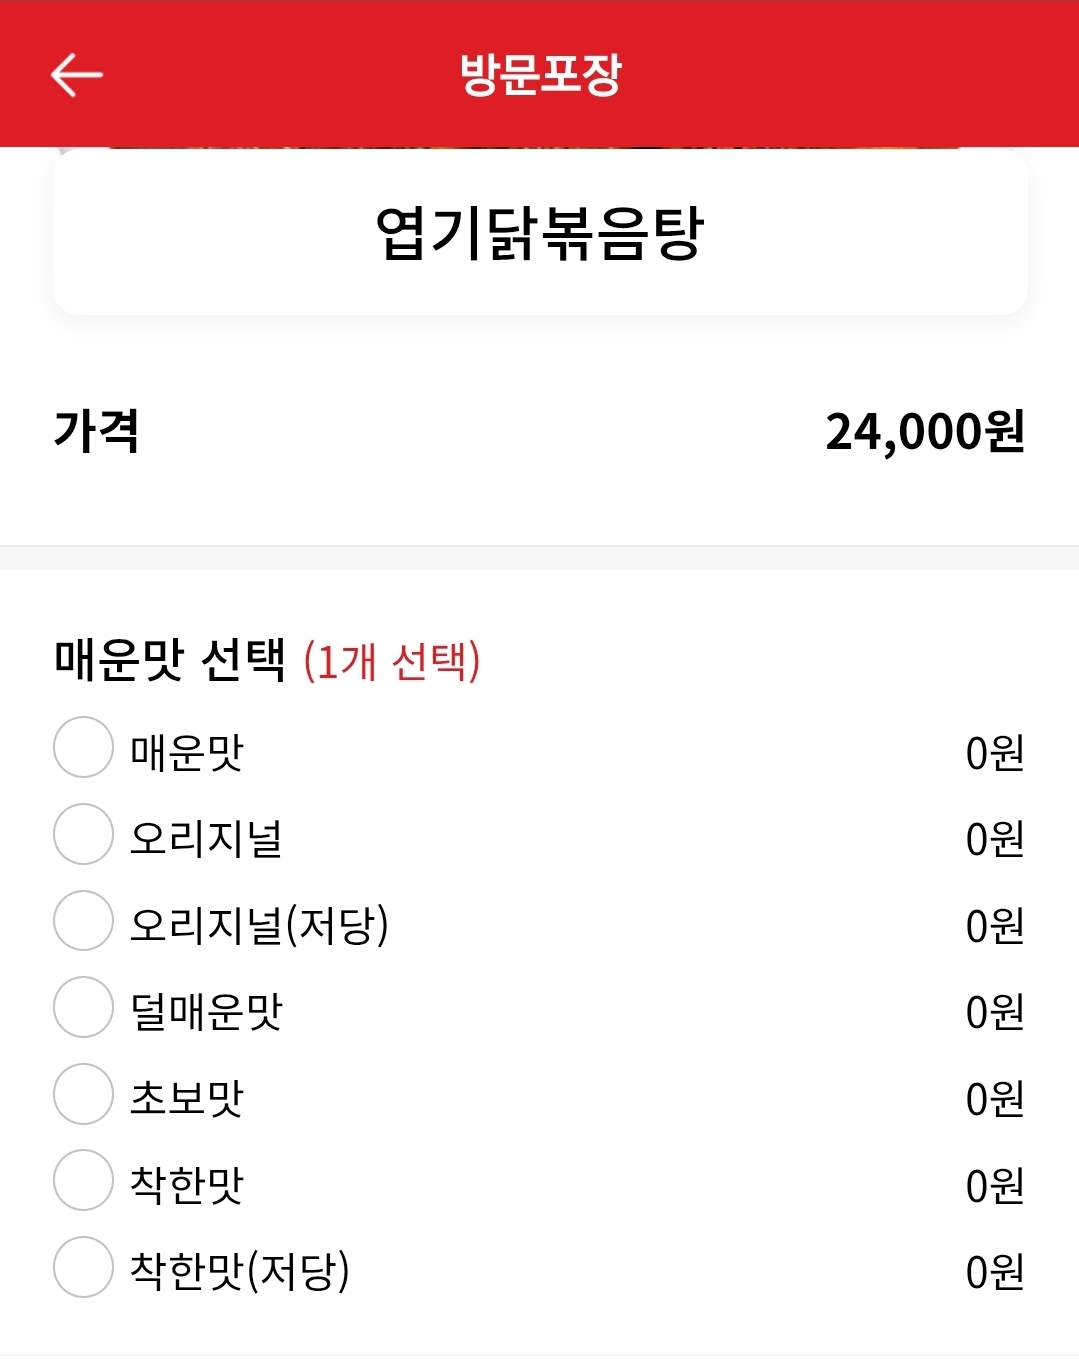1079x1366 pixels.
Task: Tap the 덜매운맛 option label text
Action: [x=206, y=1012]
